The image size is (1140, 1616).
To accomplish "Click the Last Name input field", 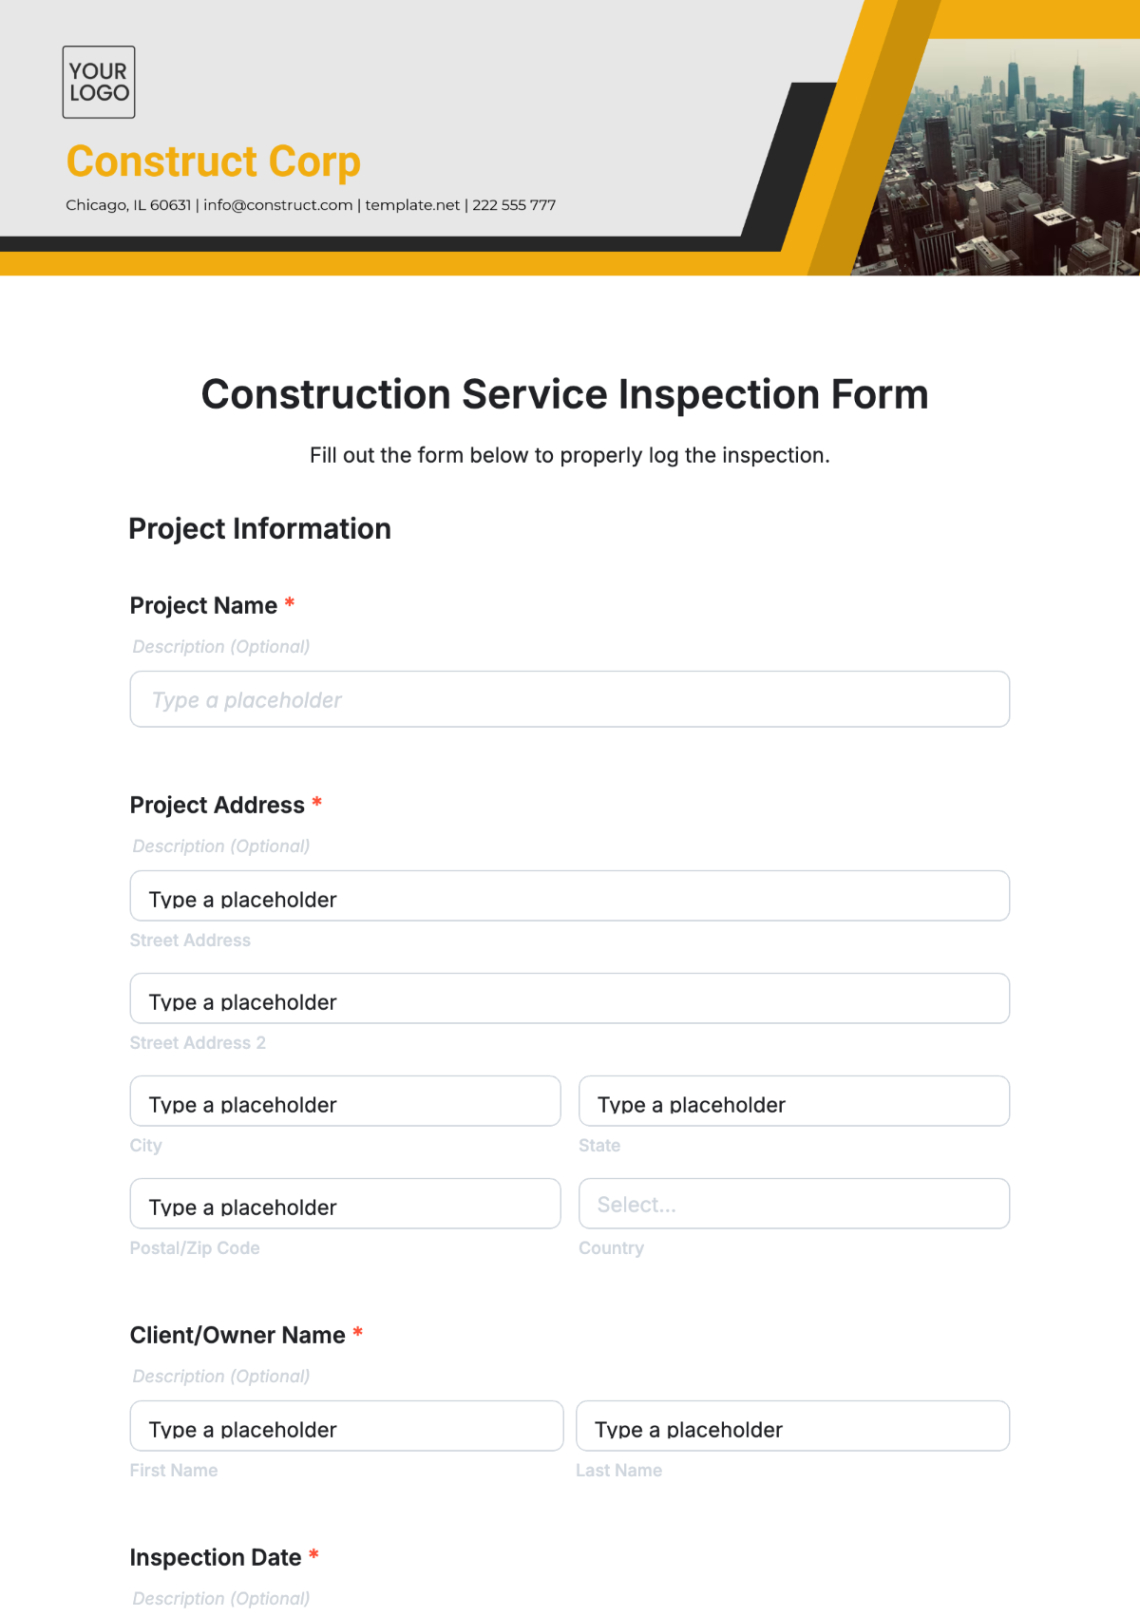I will [793, 1426].
